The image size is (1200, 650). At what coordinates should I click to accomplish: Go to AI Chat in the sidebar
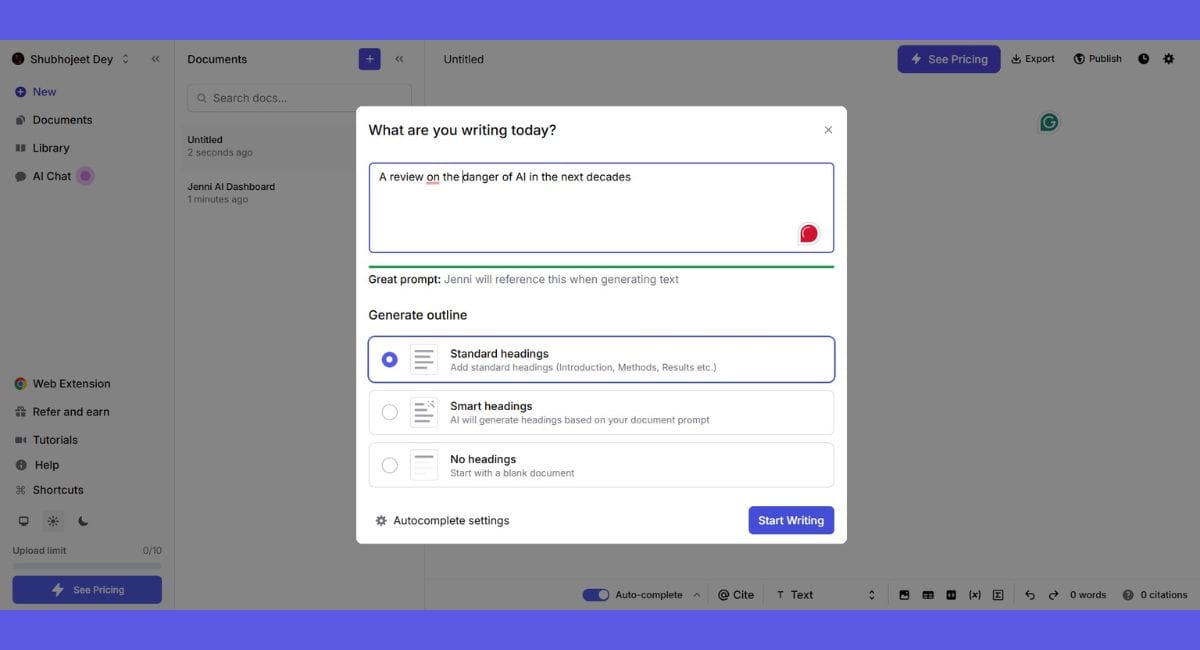(x=52, y=176)
